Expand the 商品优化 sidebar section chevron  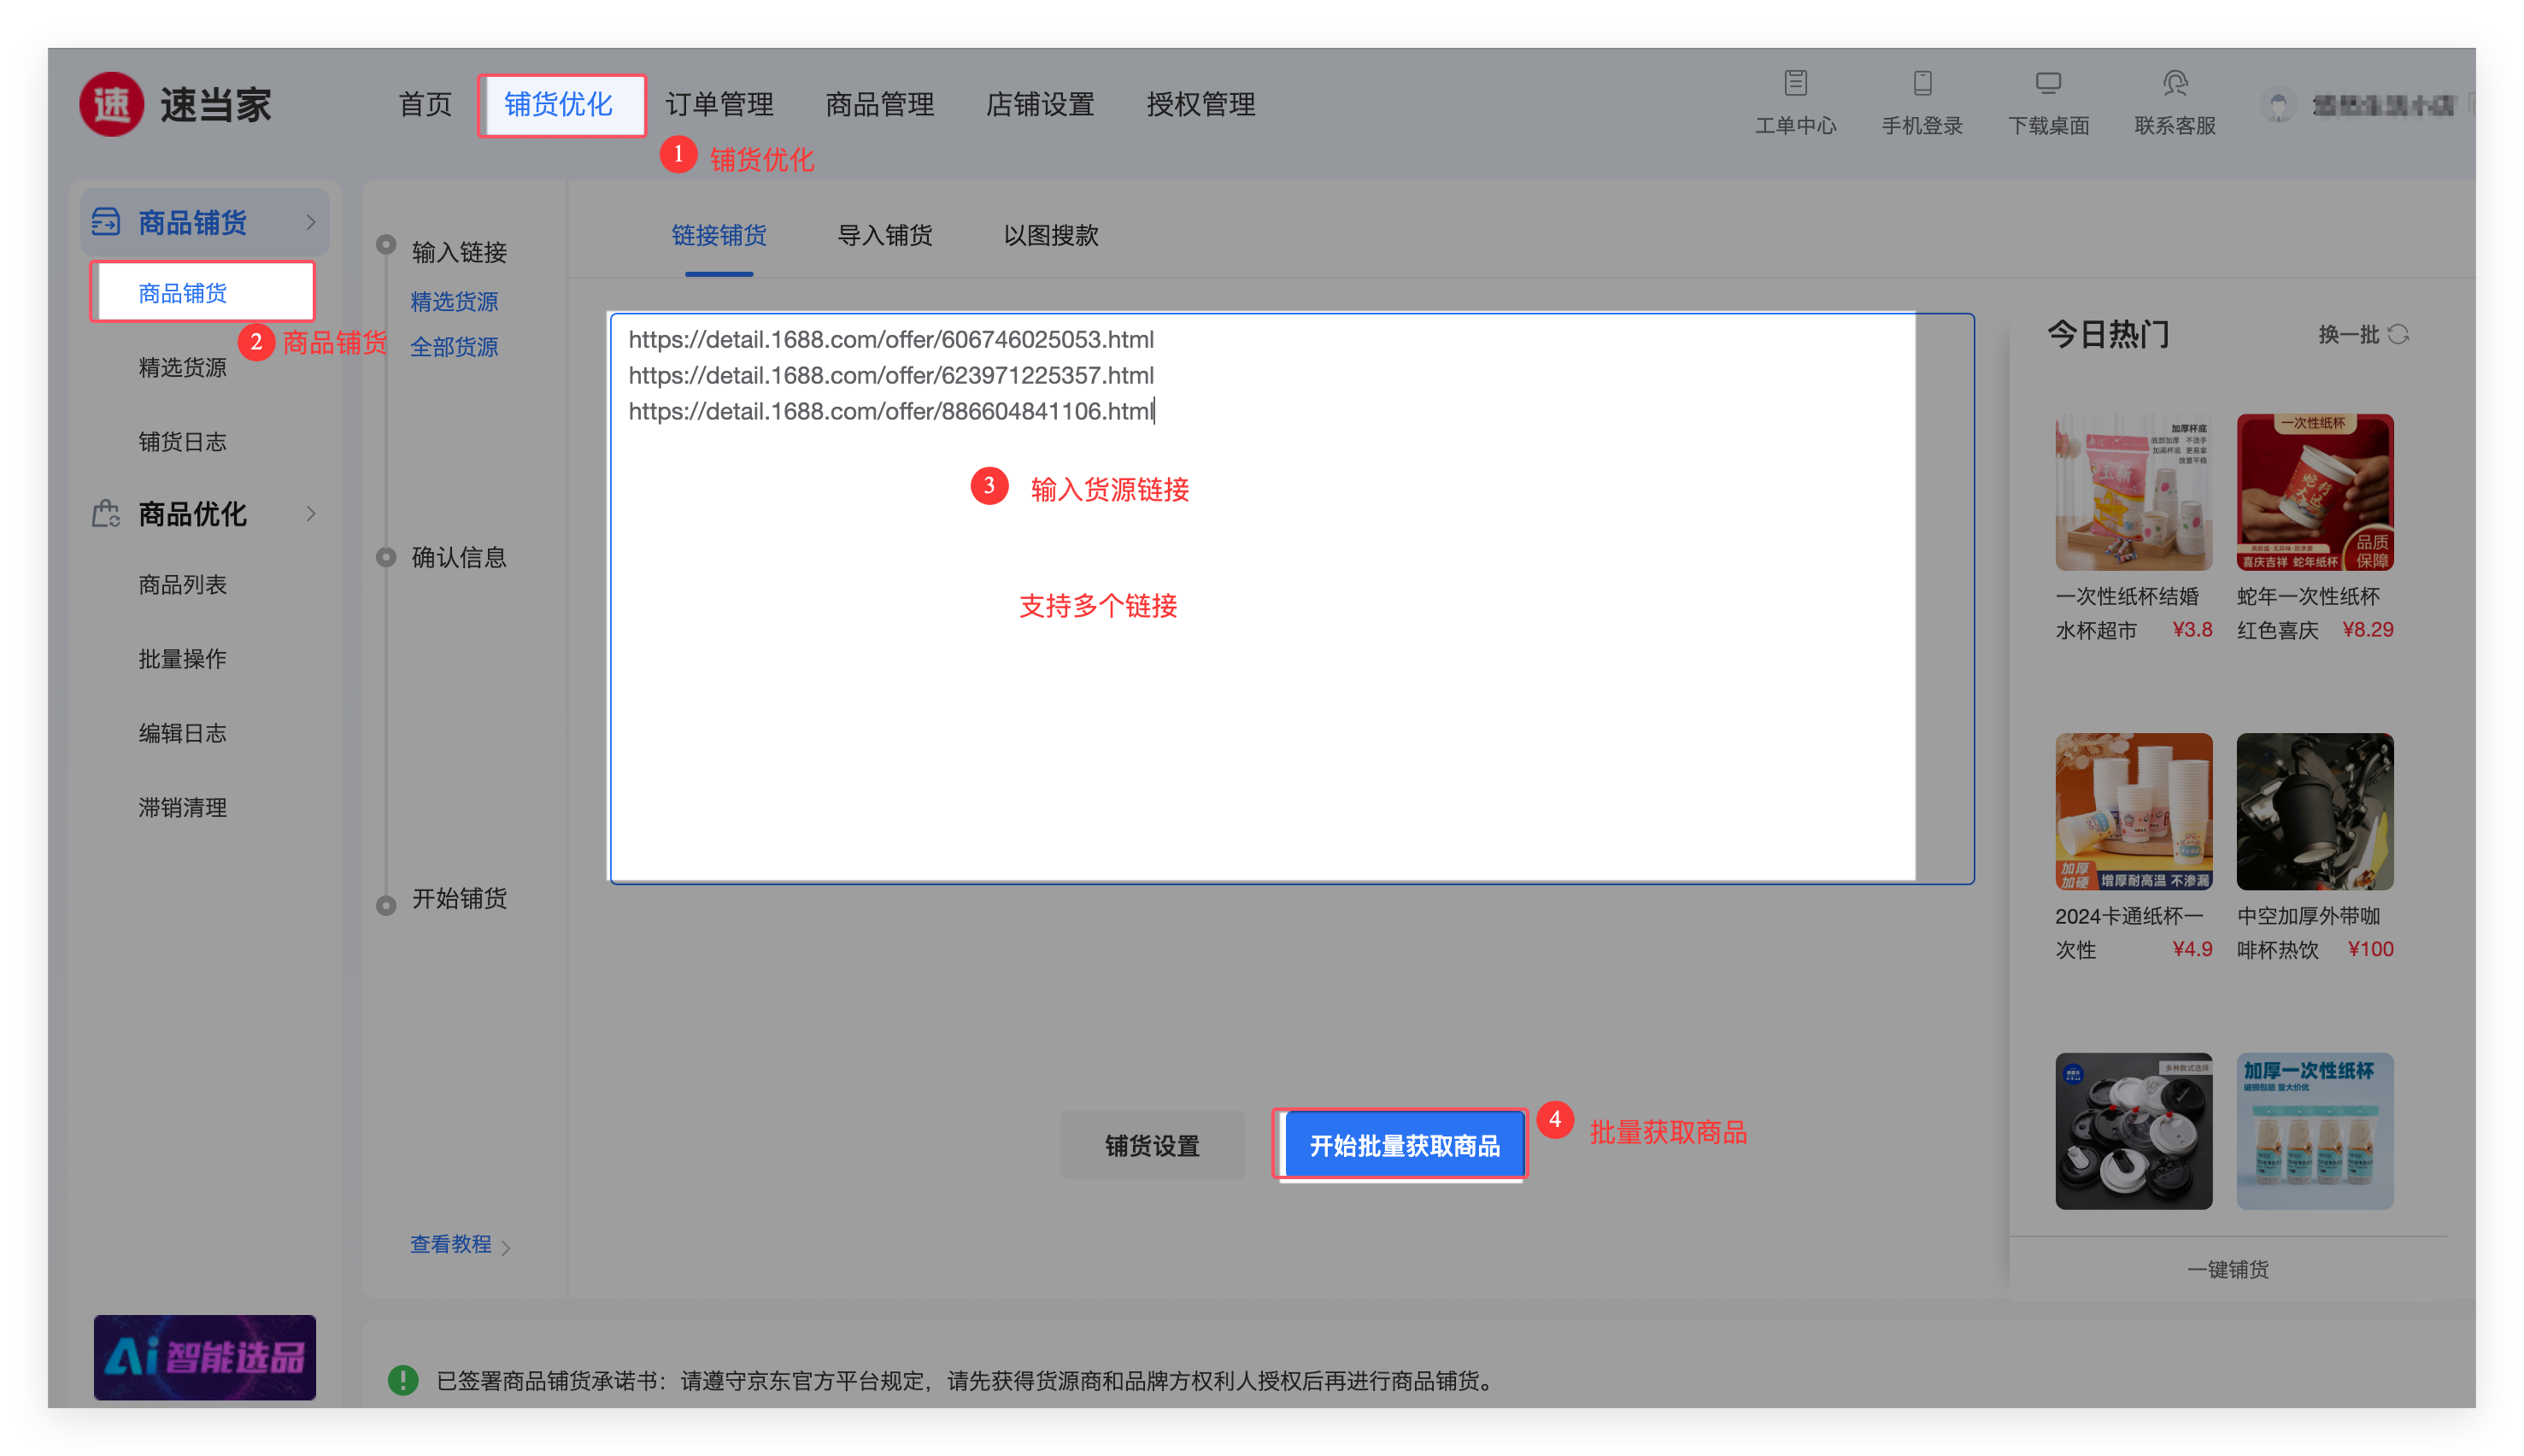tap(311, 514)
